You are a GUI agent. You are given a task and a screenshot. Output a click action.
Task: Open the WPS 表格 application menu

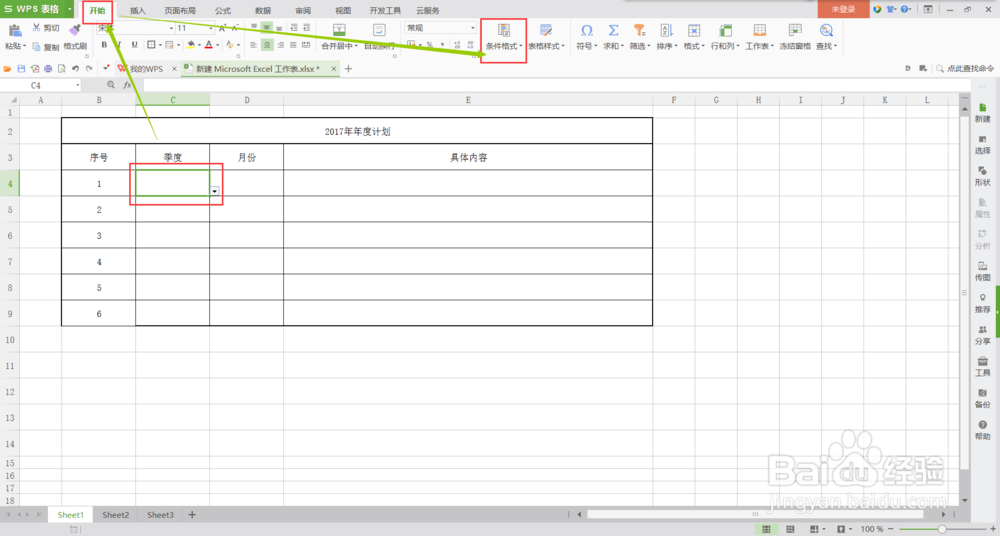pyautogui.click(x=38, y=10)
